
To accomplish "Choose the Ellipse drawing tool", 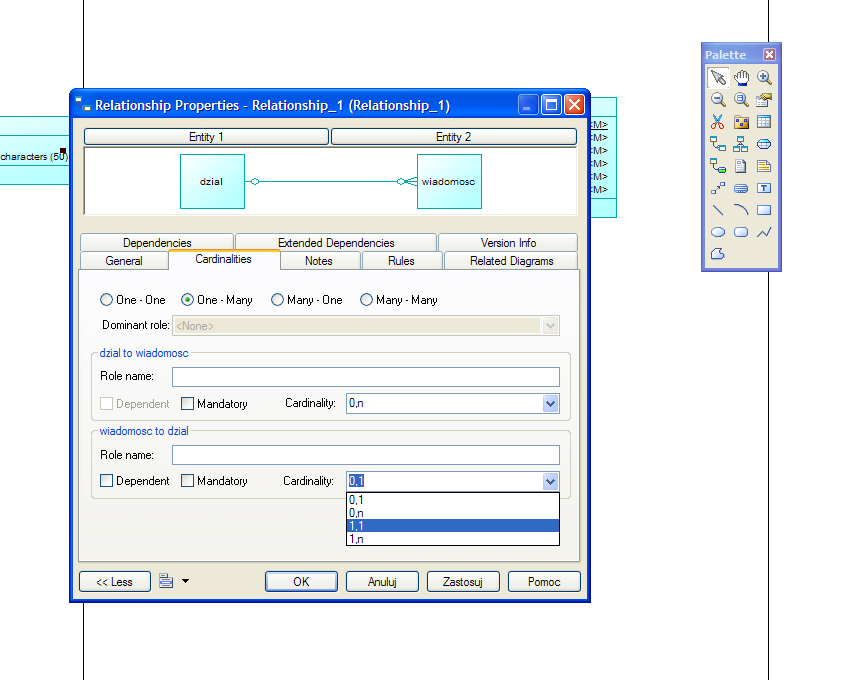I will coord(718,232).
